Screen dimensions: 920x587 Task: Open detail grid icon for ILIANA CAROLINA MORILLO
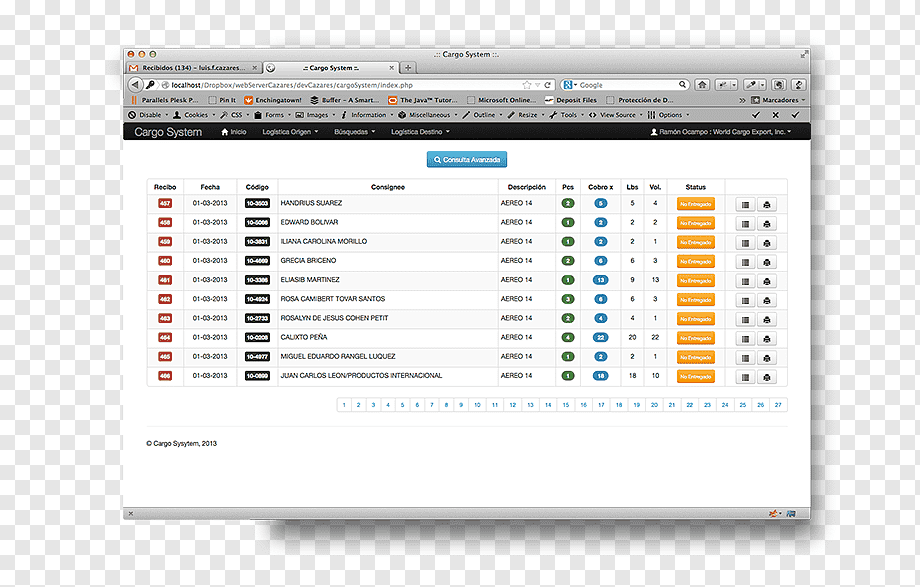(x=745, y=243)
